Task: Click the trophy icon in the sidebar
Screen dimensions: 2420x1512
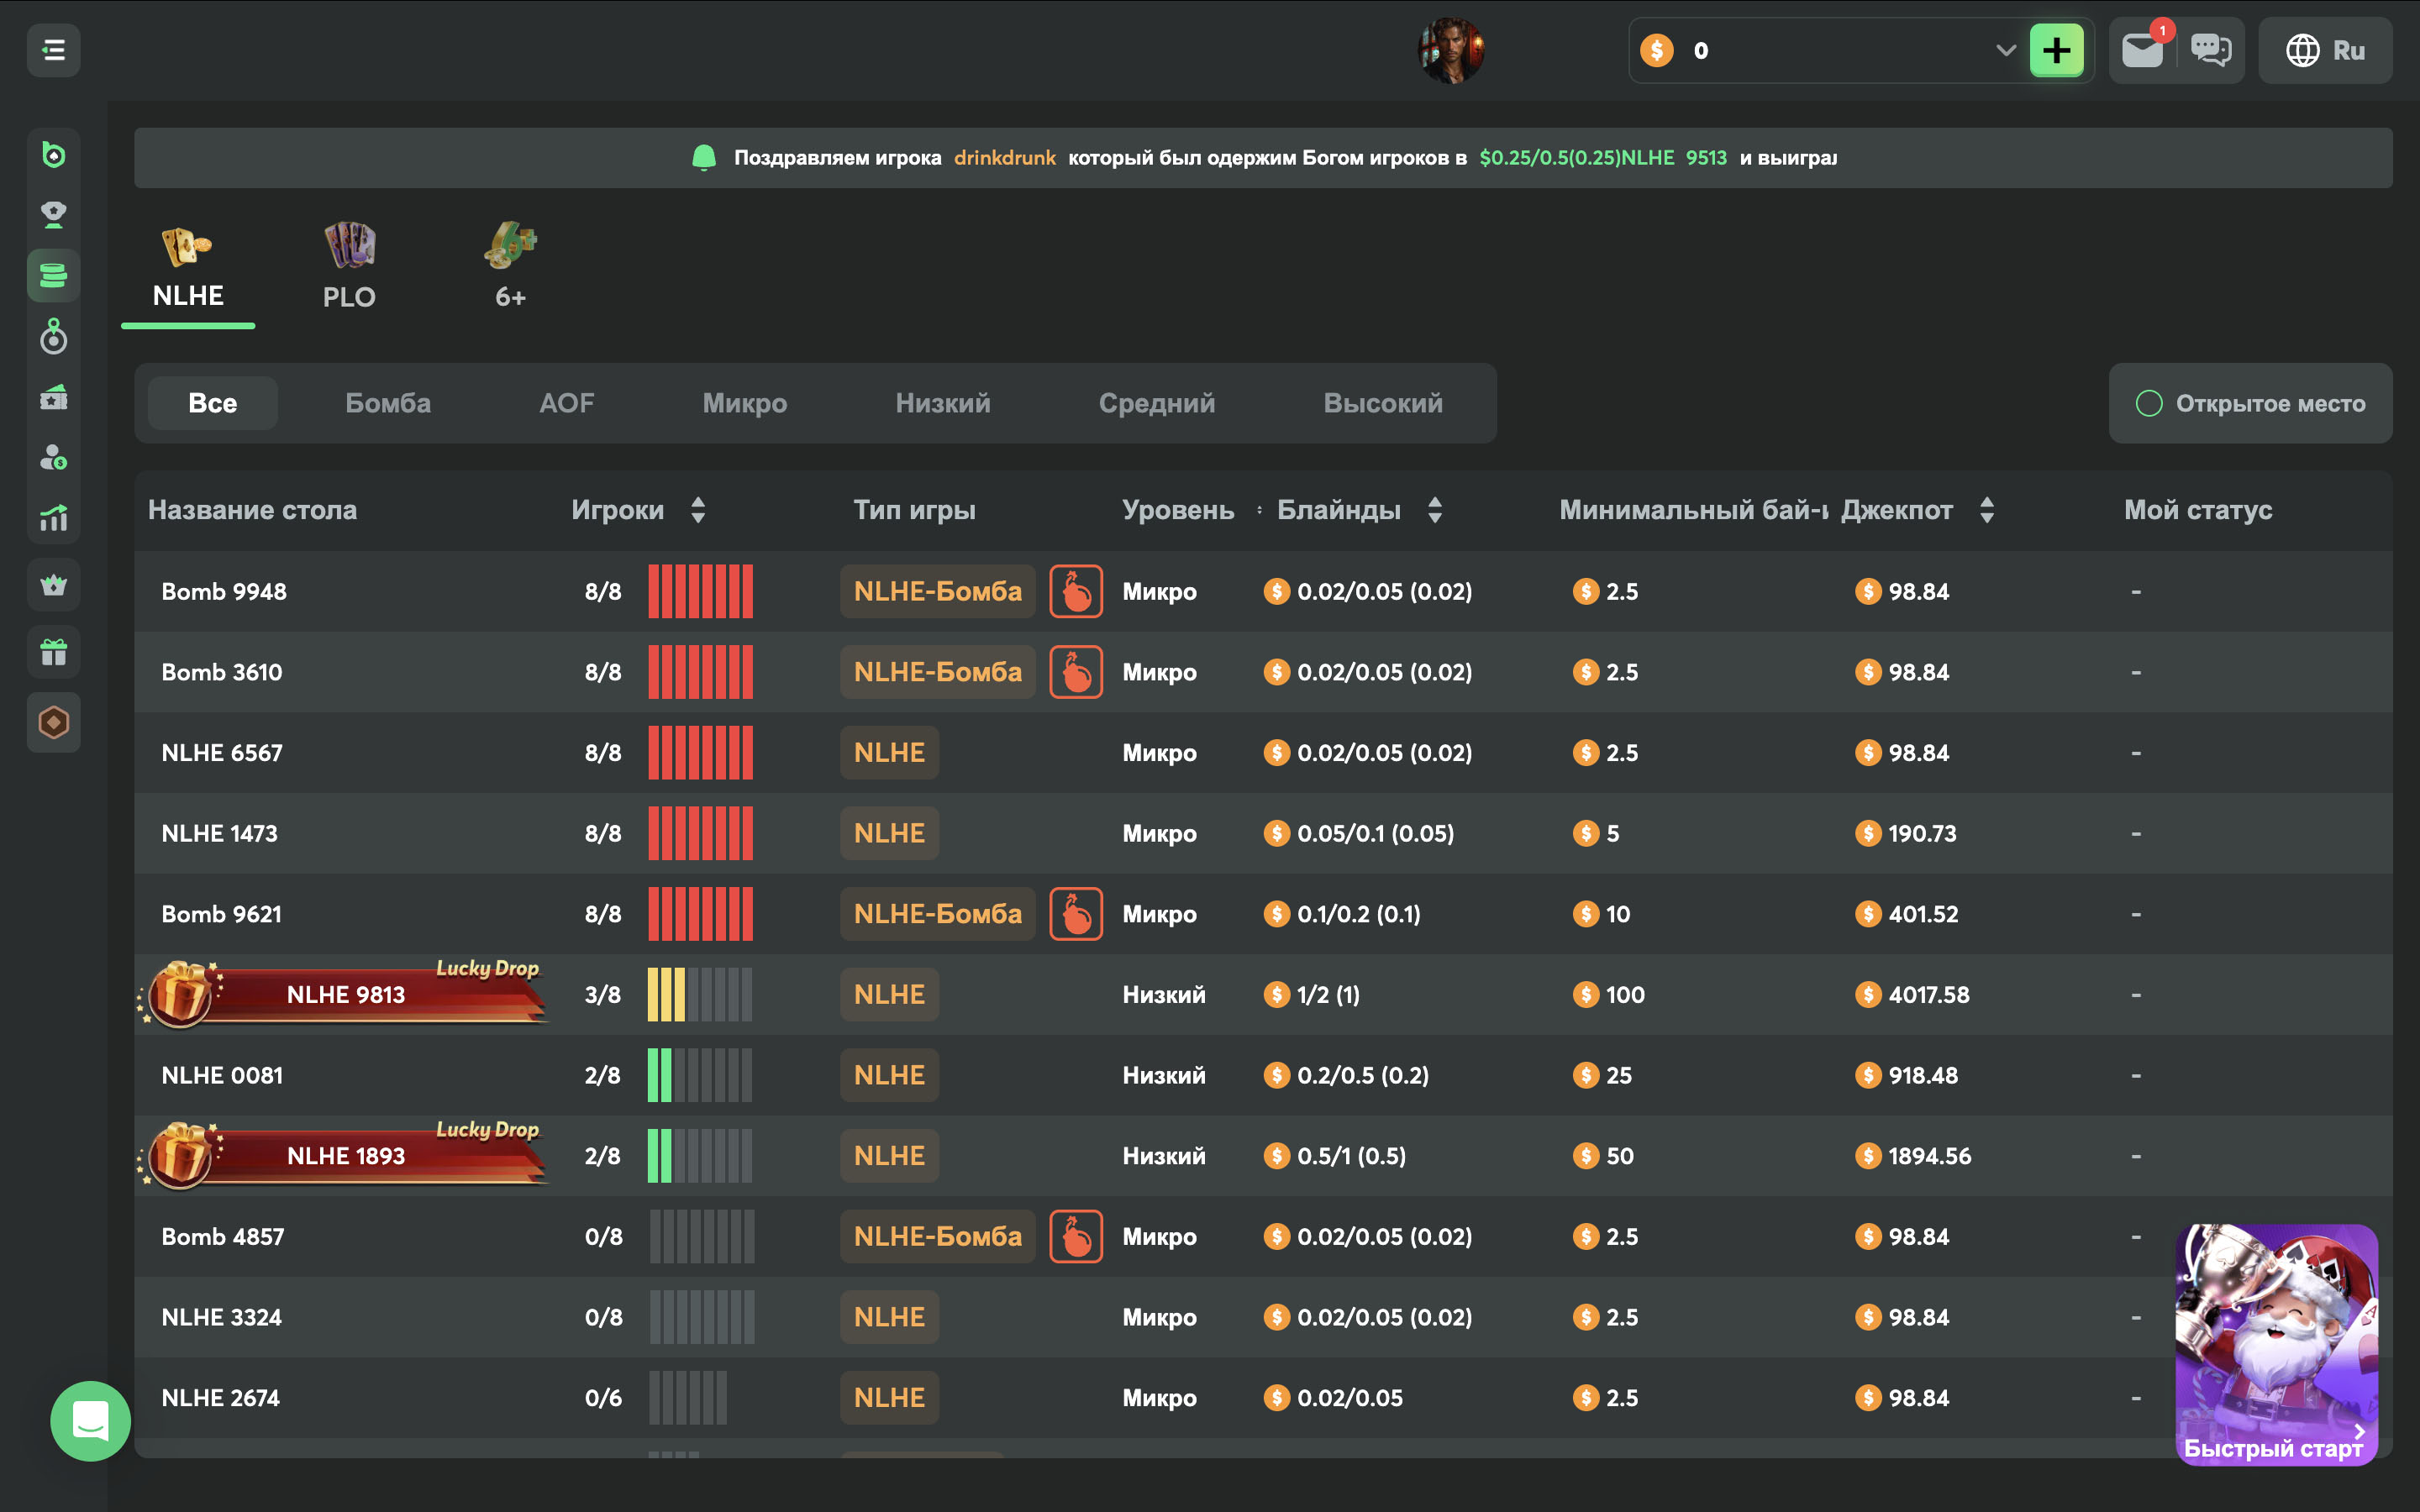Action: tap(53, 214)
